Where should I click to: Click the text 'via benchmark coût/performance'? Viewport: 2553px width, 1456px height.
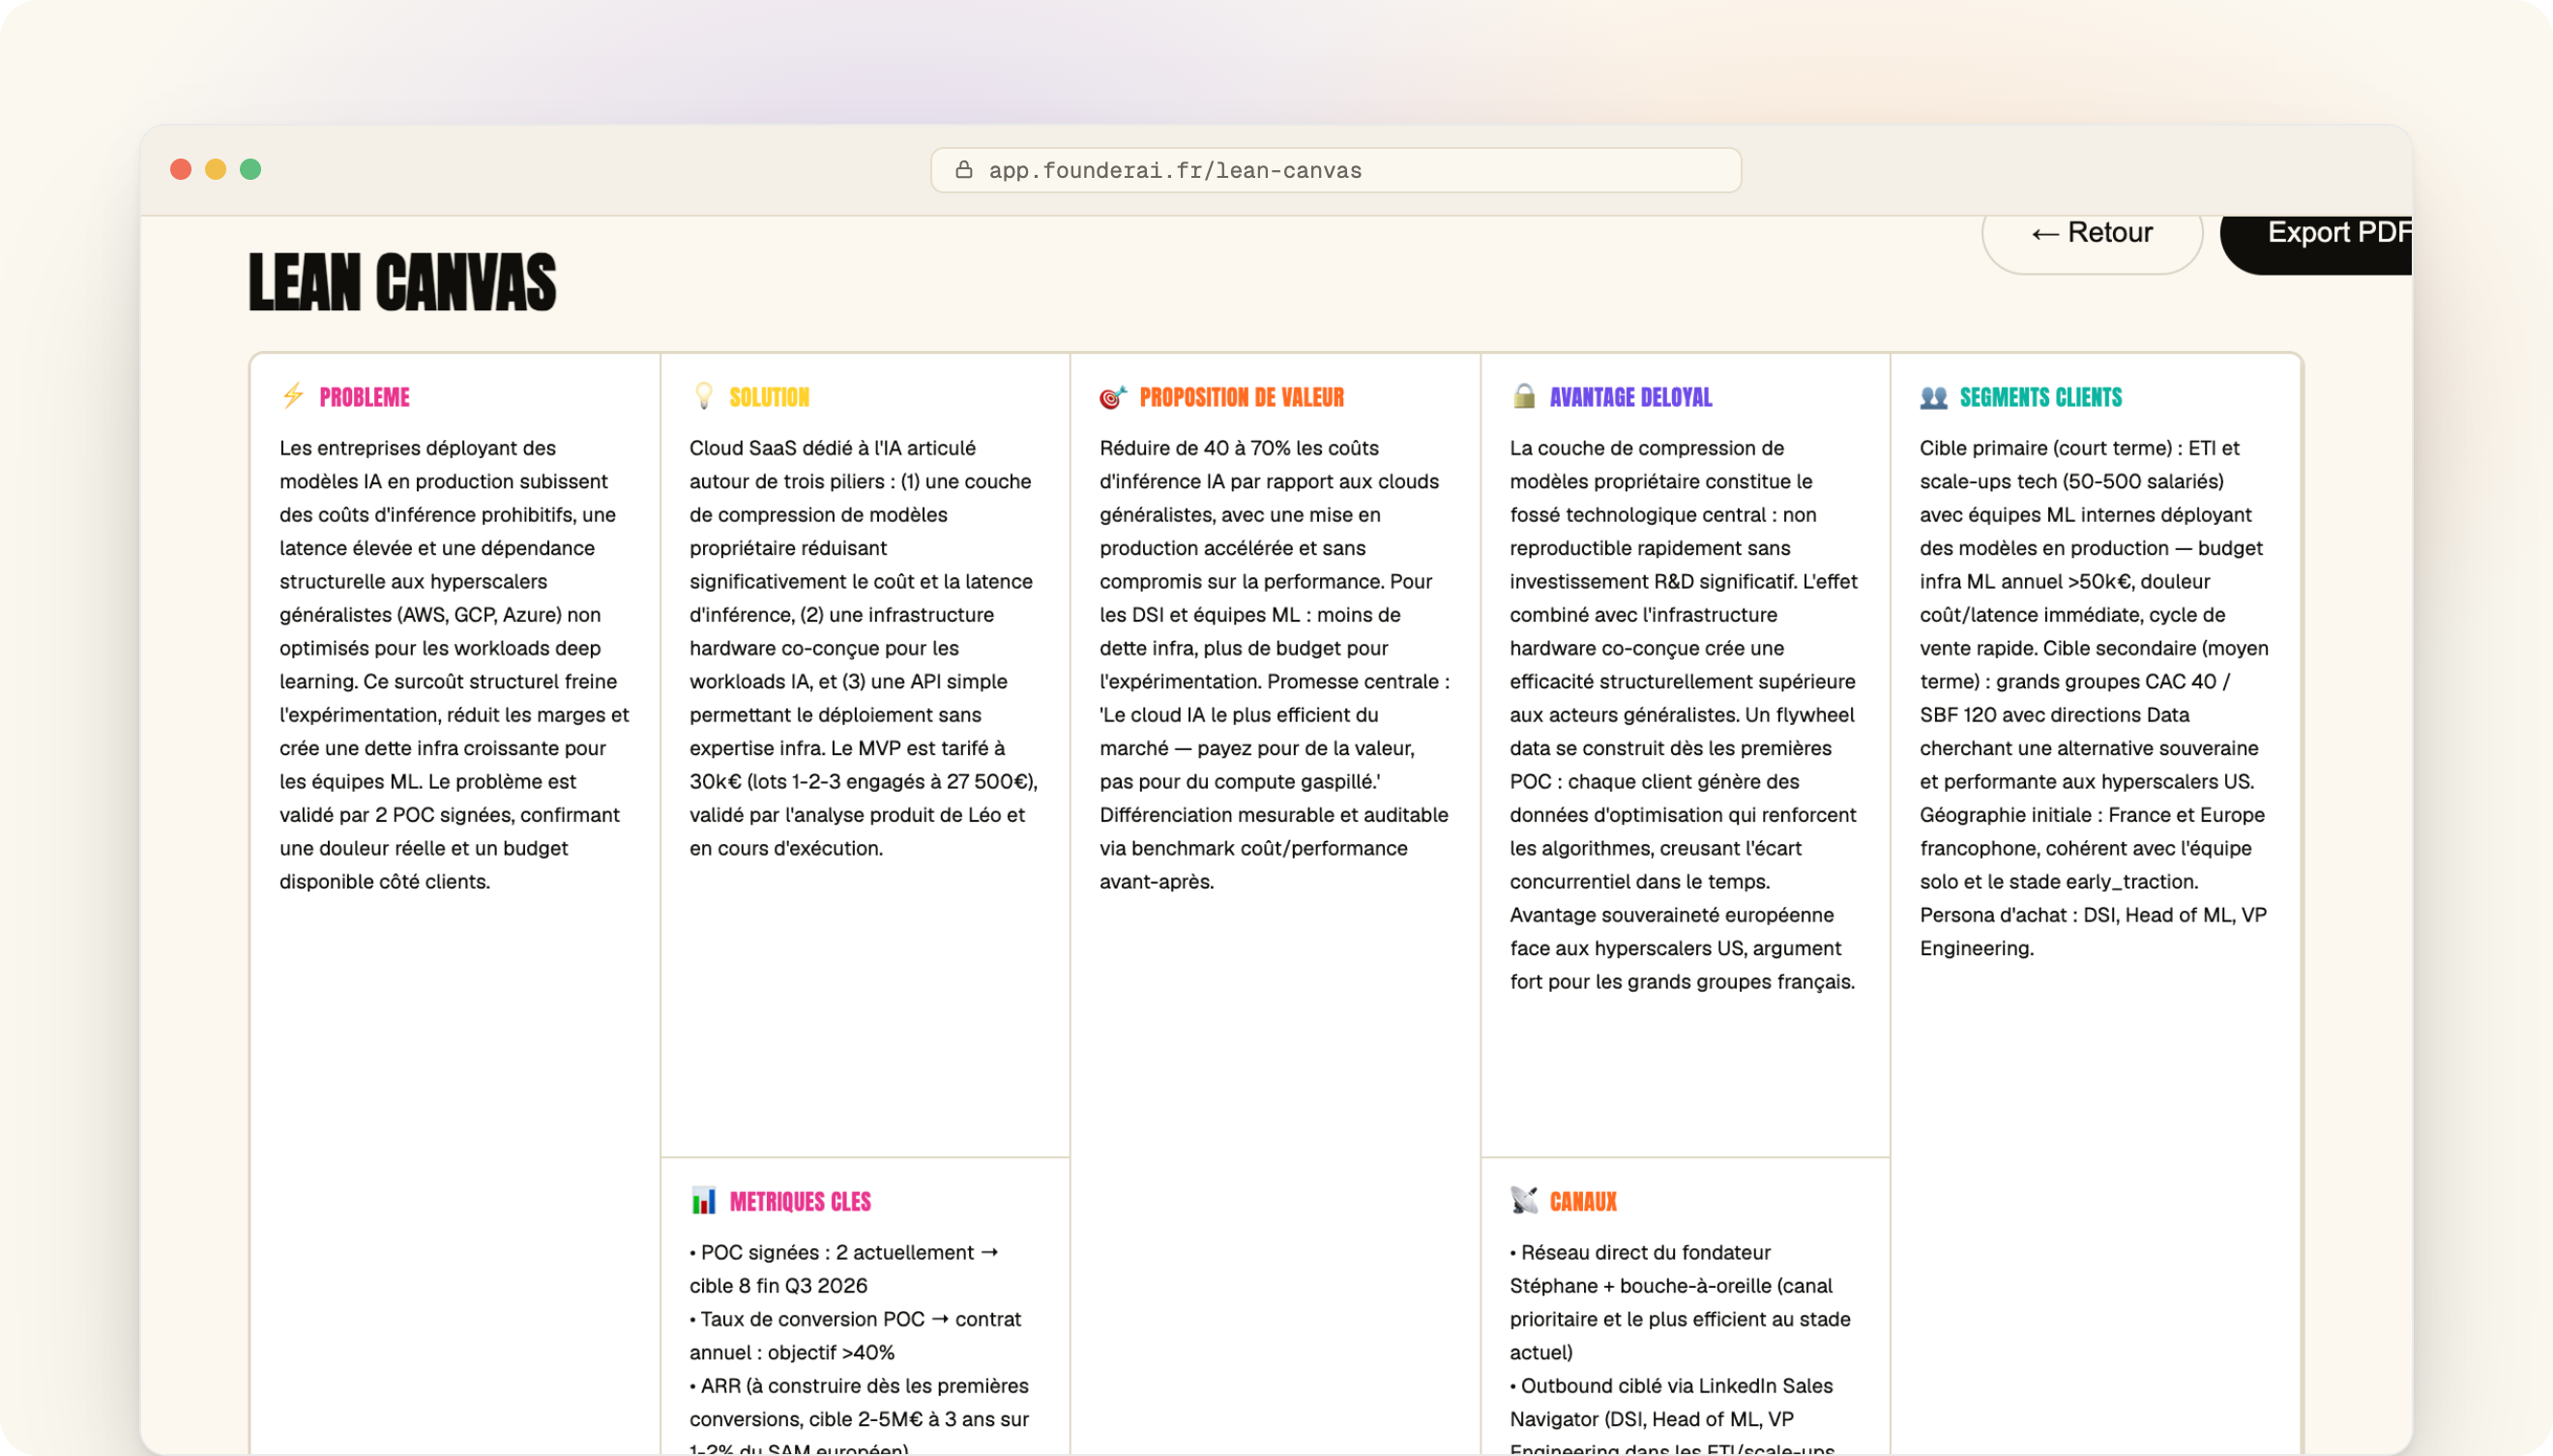point(1253,848)
